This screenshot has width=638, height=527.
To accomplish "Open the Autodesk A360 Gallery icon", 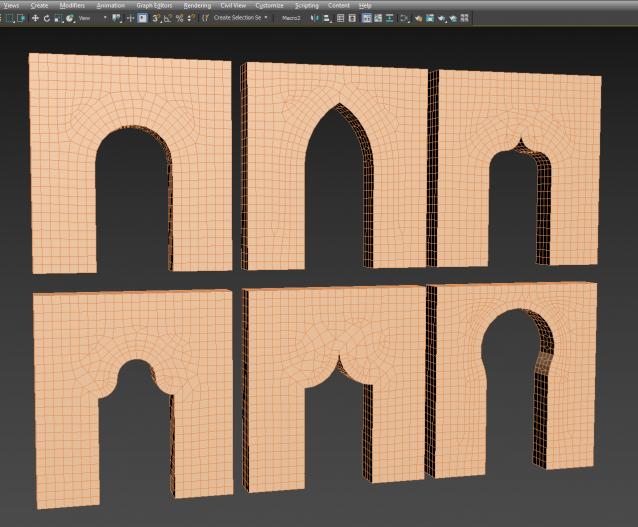I will point(464,18).
